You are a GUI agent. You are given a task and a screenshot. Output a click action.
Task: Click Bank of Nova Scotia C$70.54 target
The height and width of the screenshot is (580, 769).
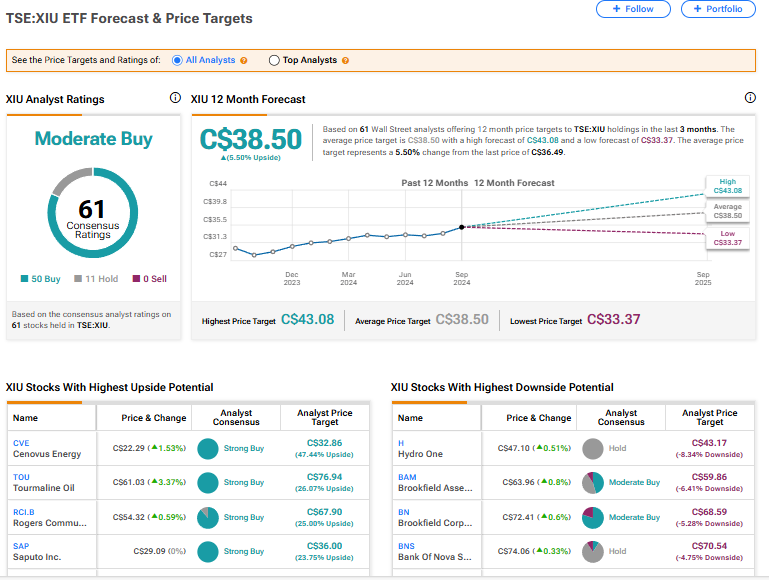point(709,546)
